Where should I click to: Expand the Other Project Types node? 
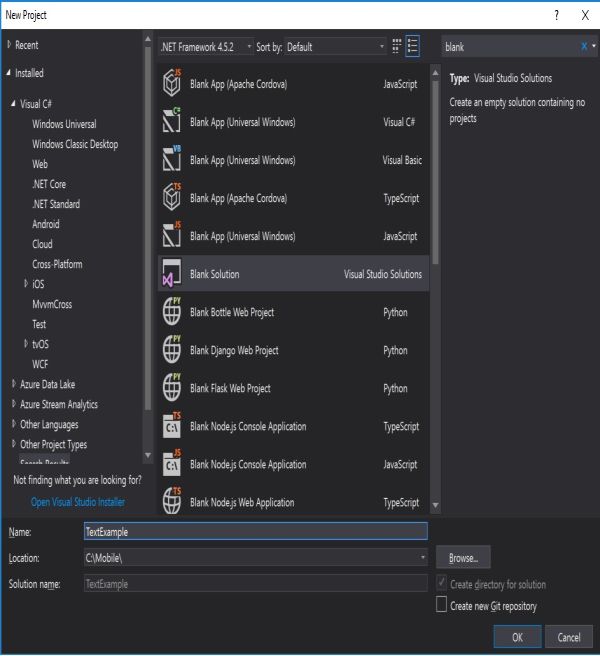[14, 444]
